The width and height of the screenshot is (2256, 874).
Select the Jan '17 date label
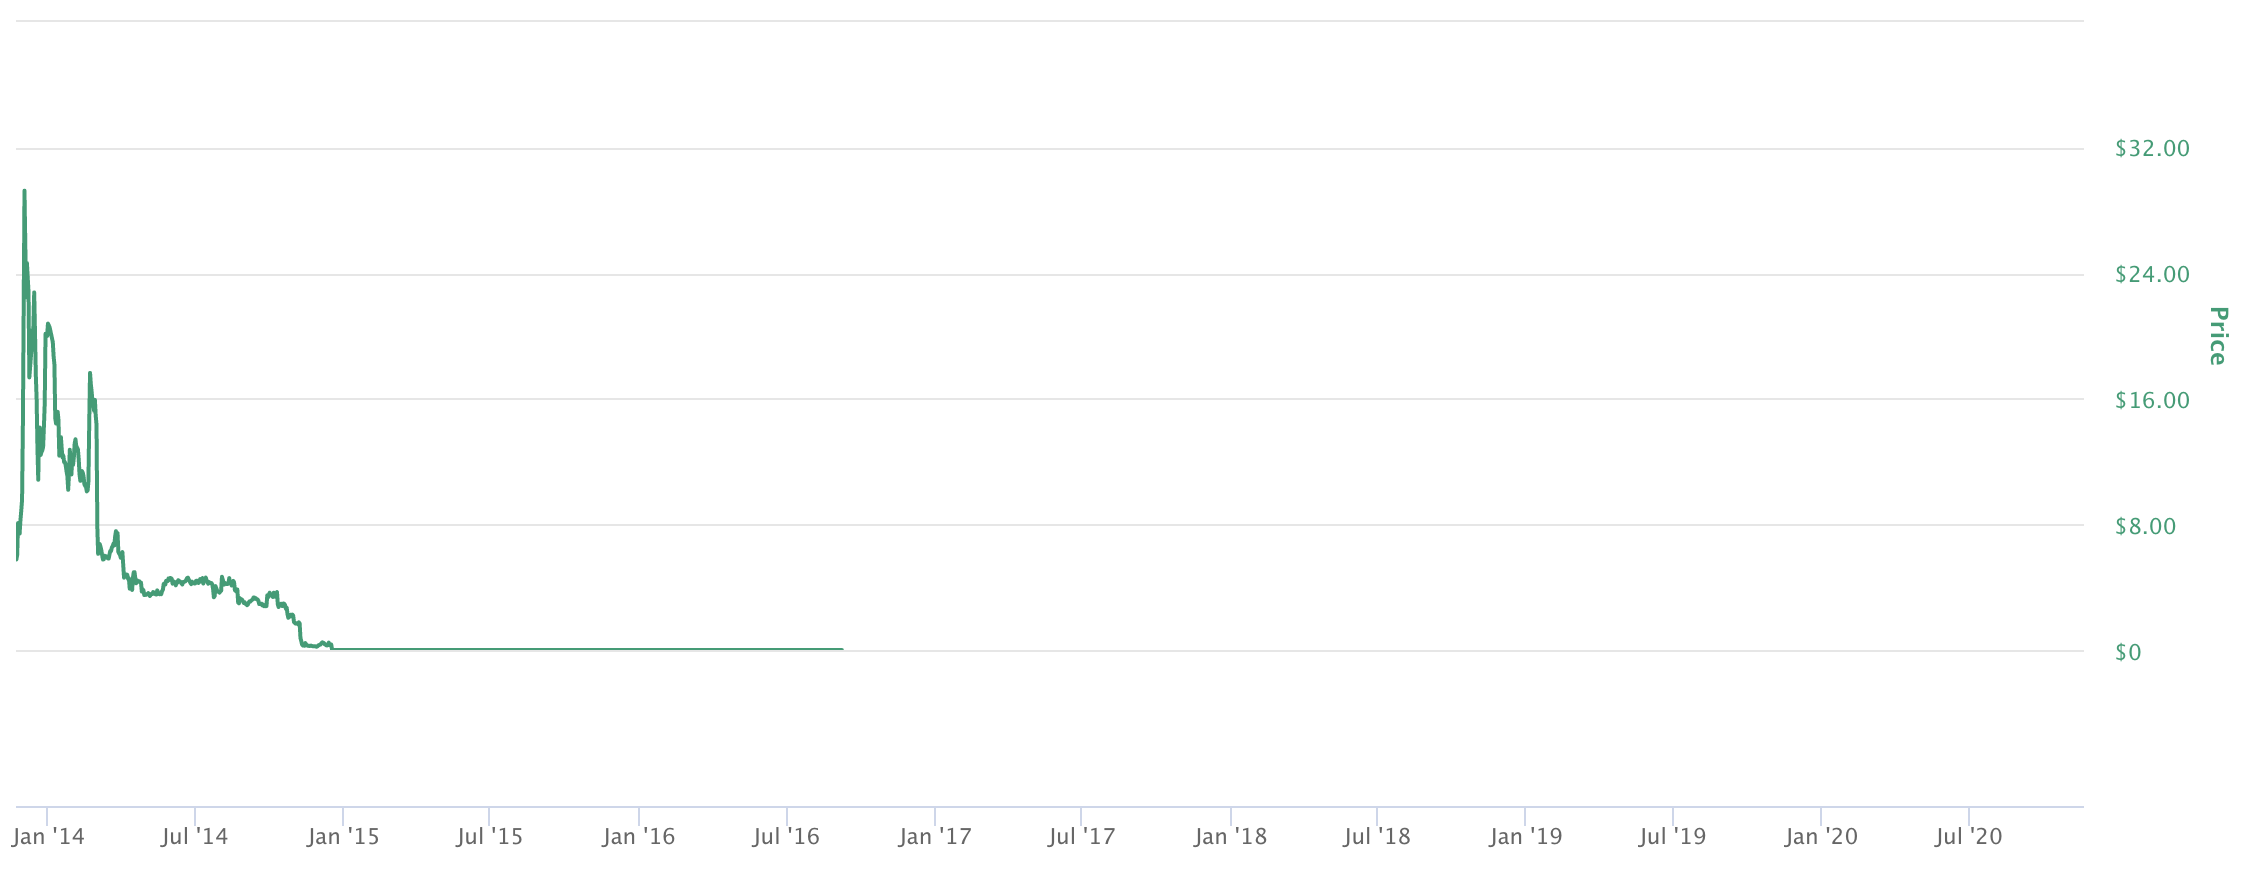[x=935, y=837]
